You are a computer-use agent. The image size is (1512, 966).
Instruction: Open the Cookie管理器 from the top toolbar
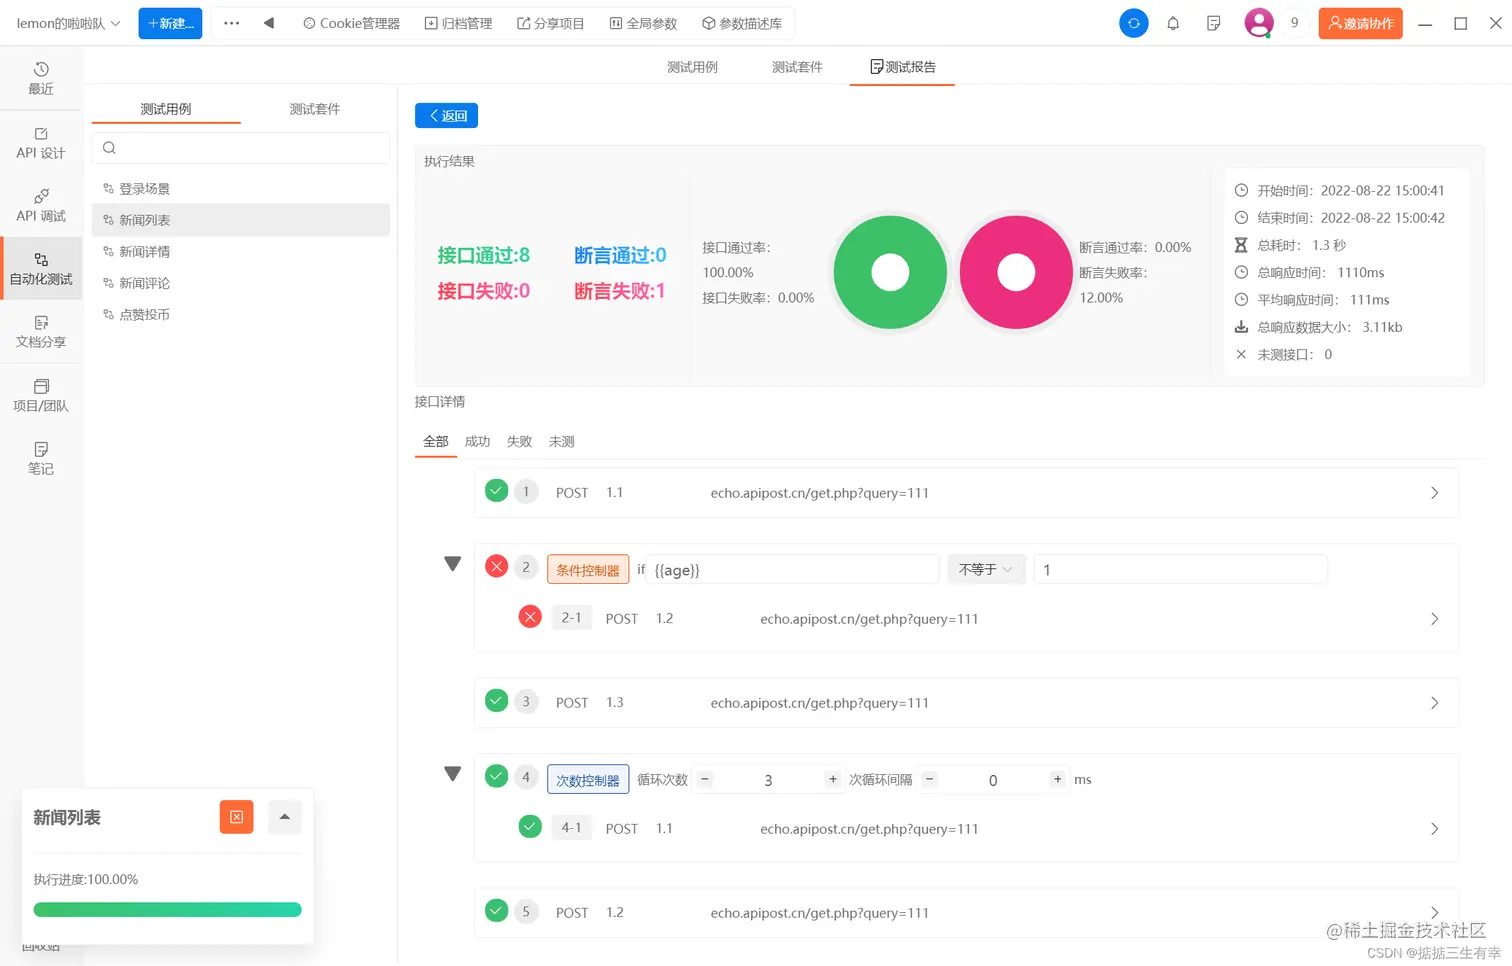coord(351,22)
